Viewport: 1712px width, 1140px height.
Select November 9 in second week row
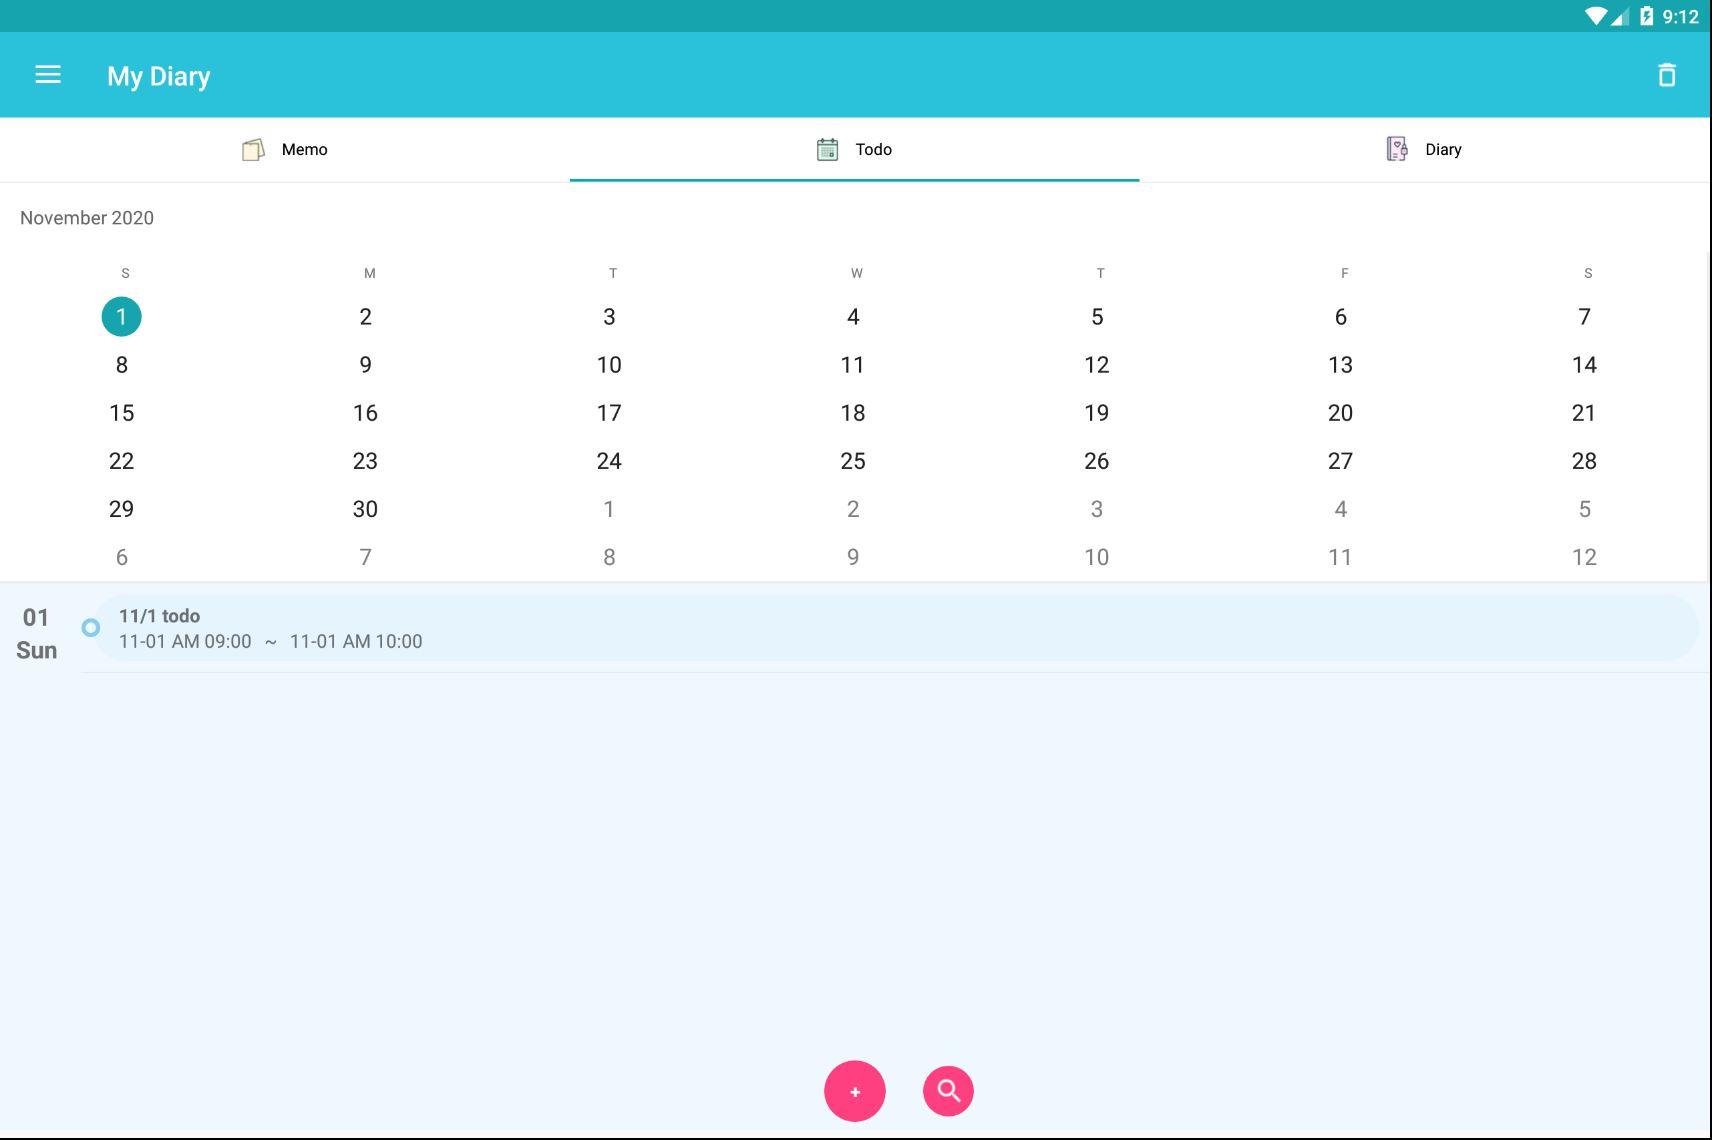click(x=365, y=365)
